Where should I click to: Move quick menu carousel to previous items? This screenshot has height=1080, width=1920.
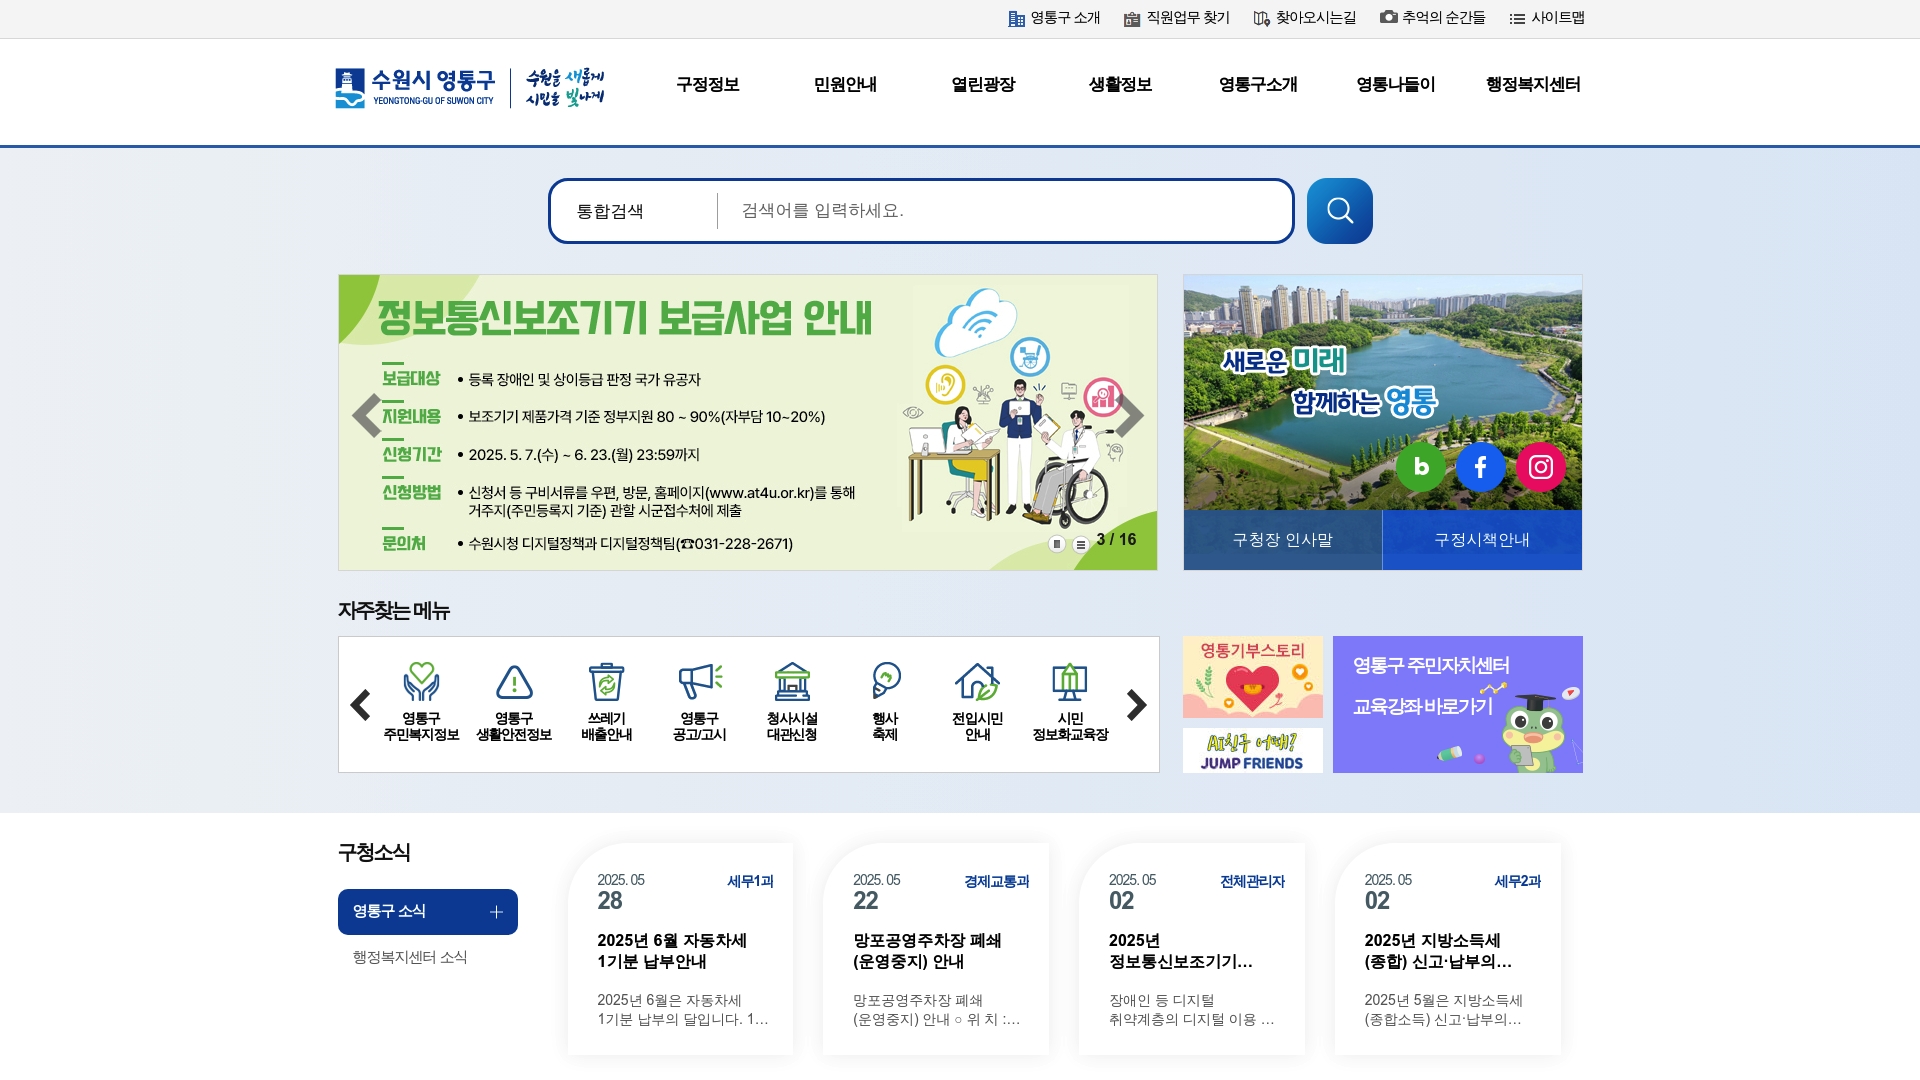click(361, 705)
